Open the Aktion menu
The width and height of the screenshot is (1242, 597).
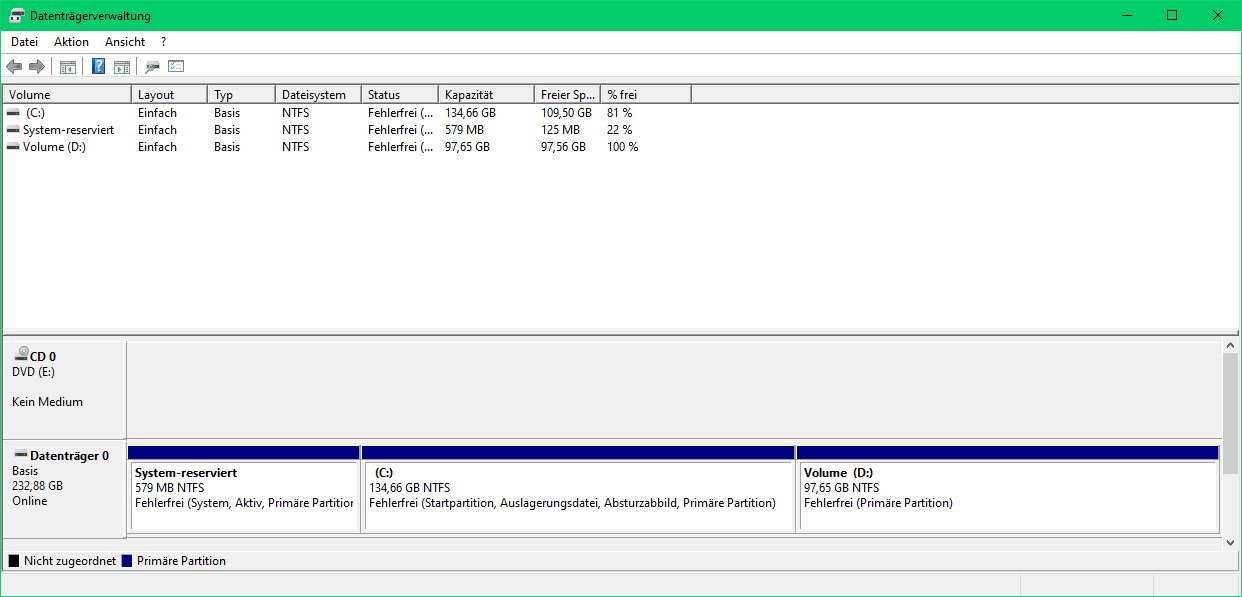tap(72, 42)
